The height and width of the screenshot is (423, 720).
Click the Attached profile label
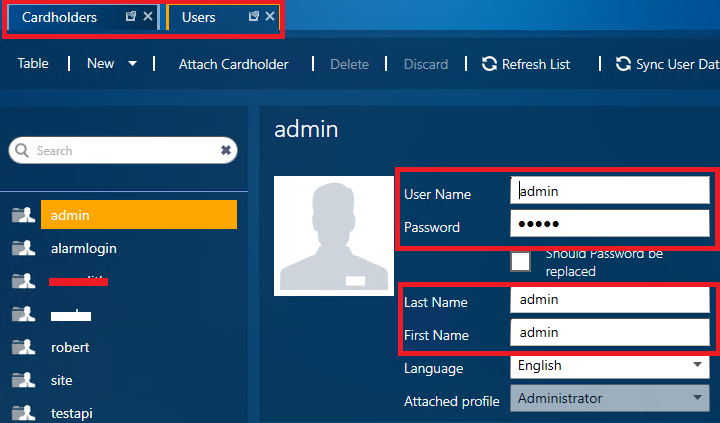pos(451,401)
